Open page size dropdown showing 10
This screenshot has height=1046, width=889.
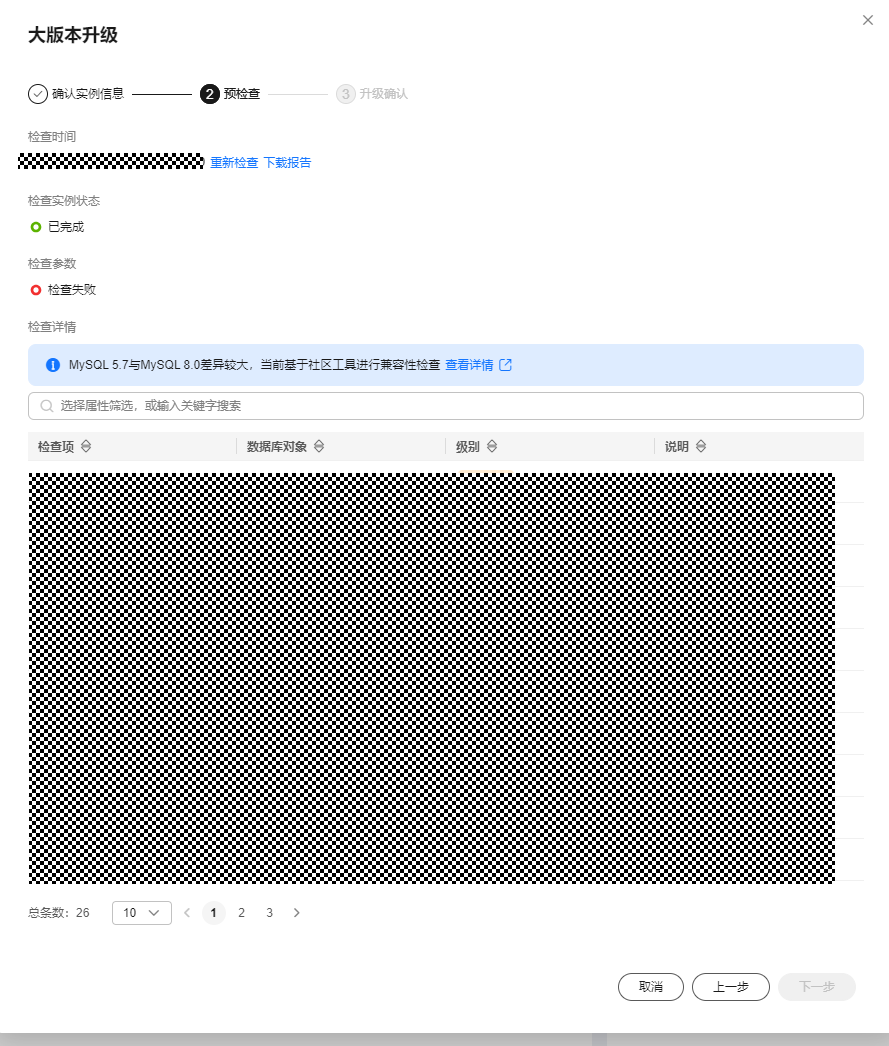141,913
